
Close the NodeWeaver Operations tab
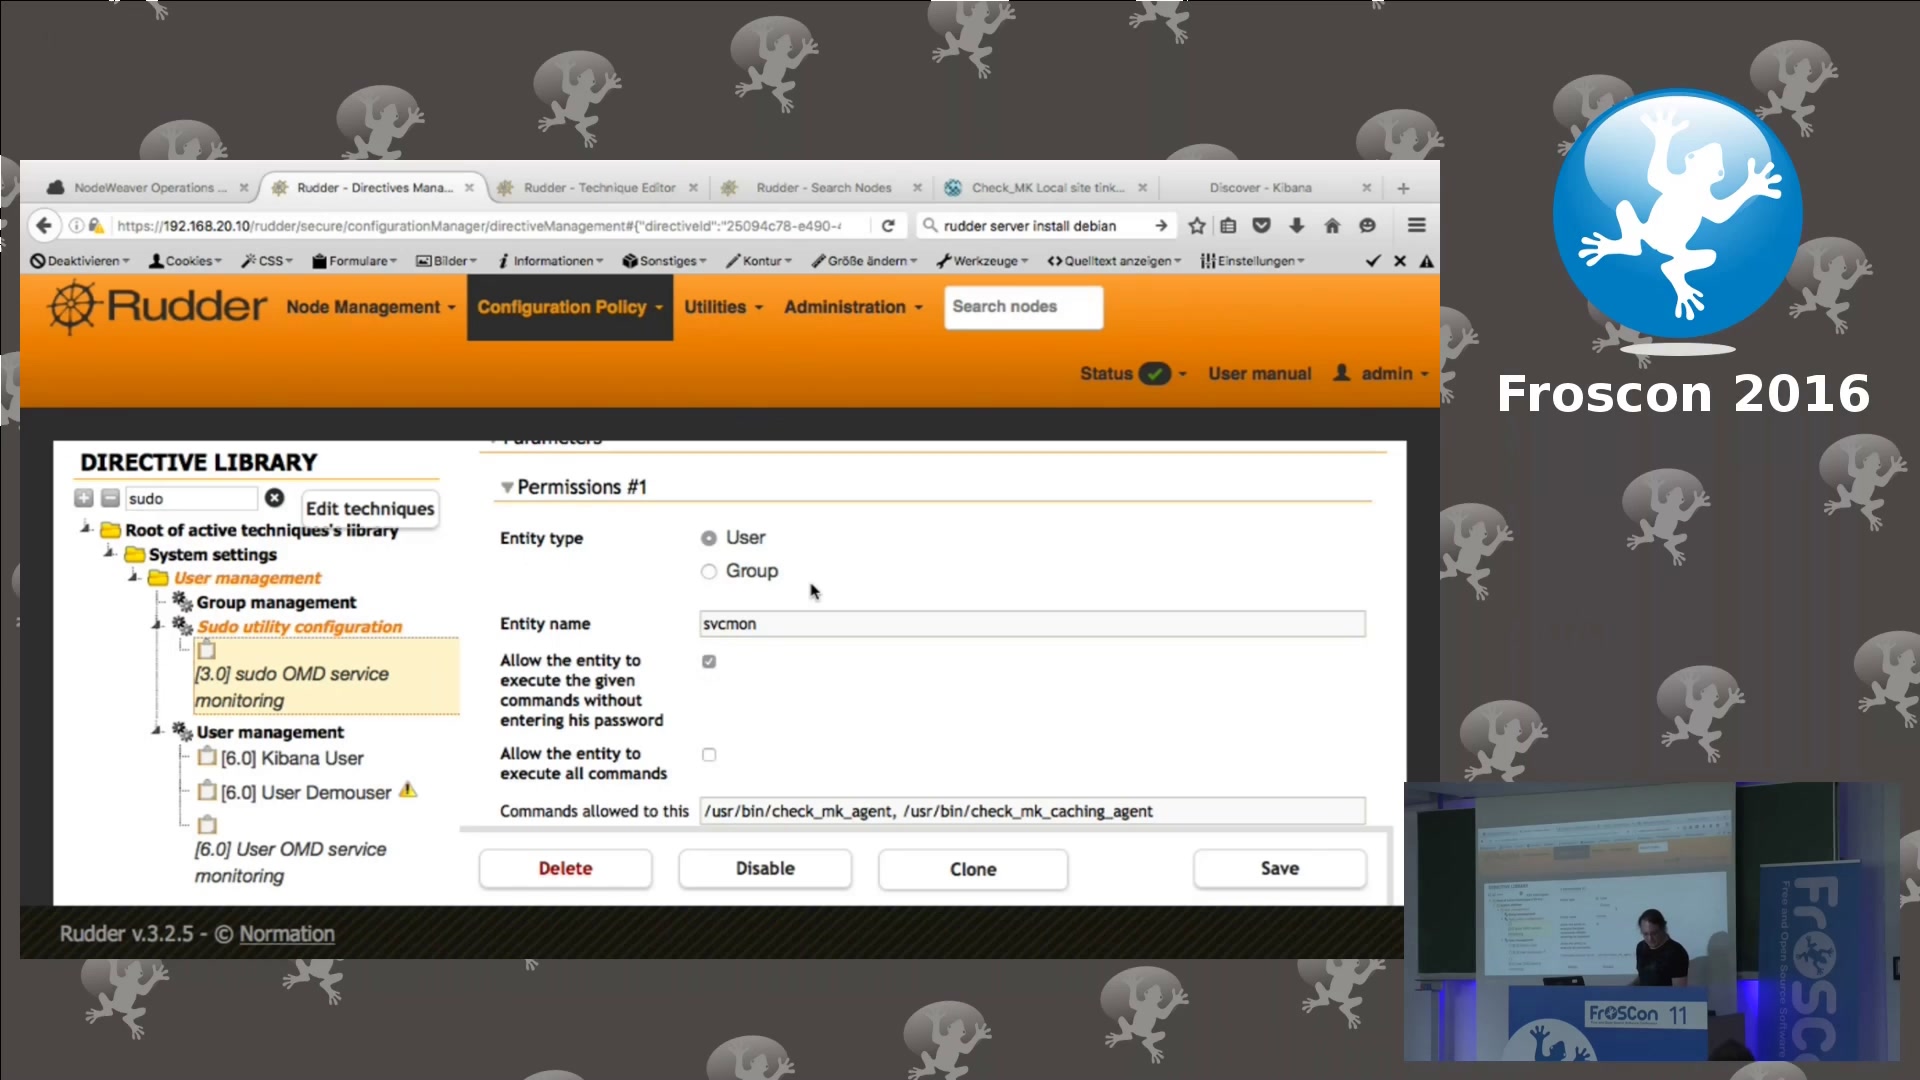point(244,188)
